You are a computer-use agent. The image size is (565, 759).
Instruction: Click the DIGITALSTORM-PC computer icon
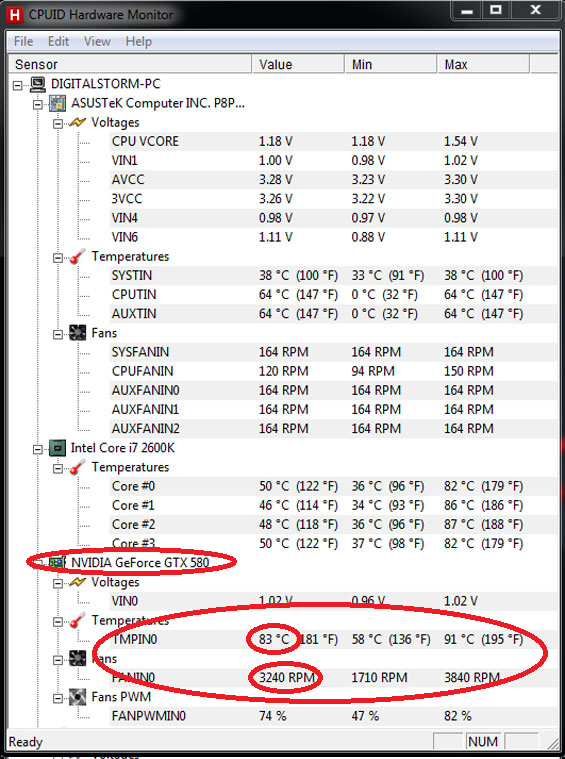(x=38, y=84)
